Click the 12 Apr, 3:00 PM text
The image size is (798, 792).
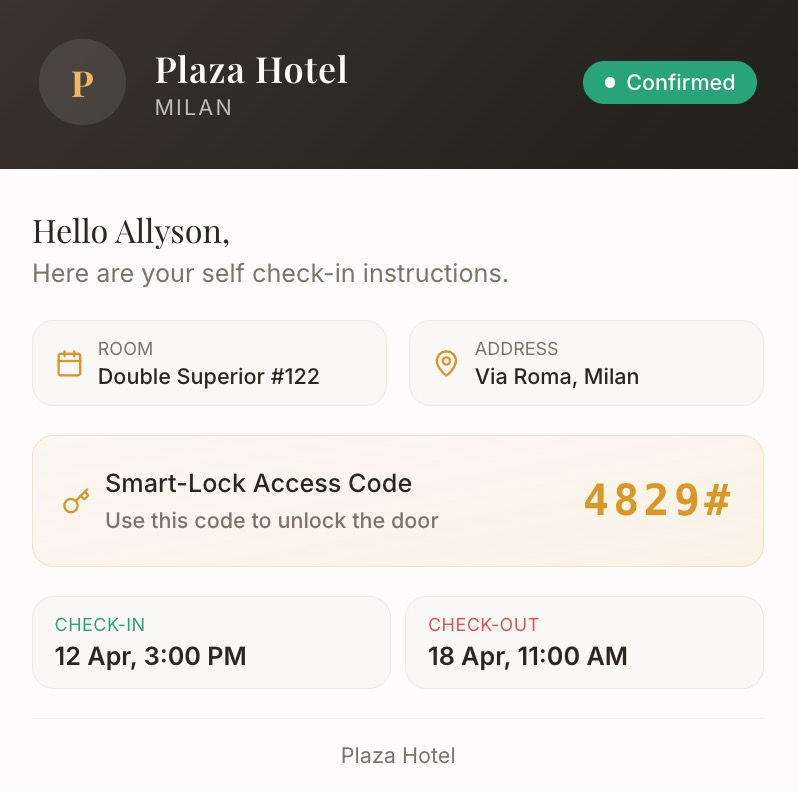tap(150, 656)
